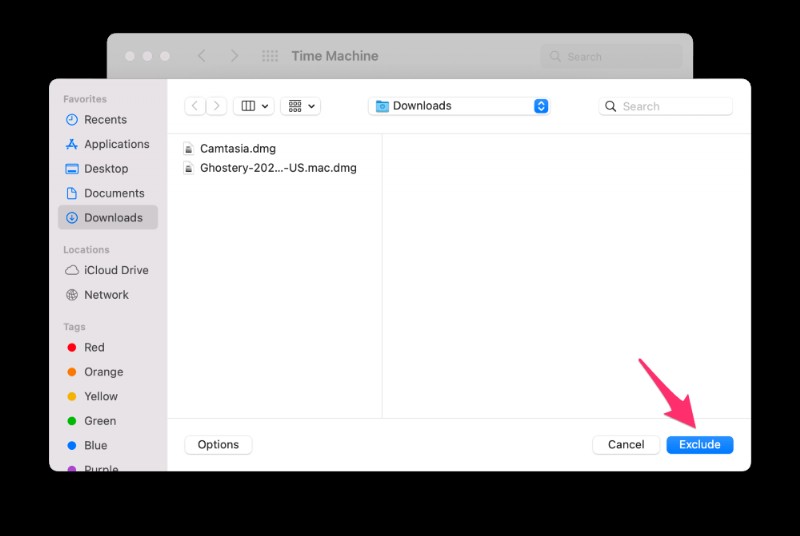Open the icon grouping options dropdown

pos(300,106)
